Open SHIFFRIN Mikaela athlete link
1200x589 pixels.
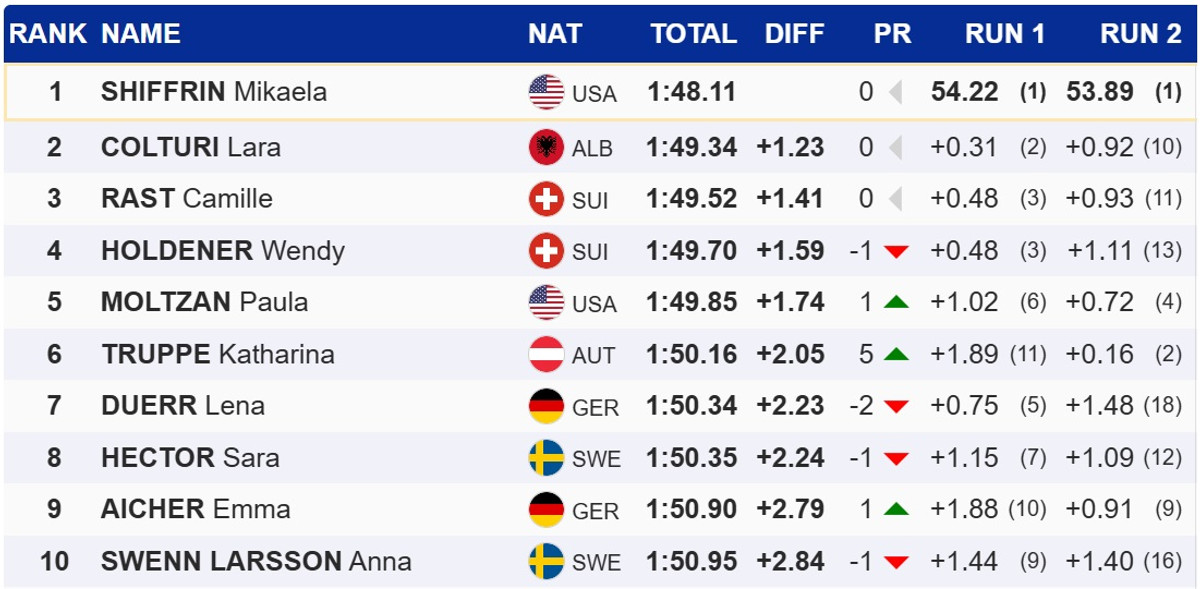click(x=214, y=92)
